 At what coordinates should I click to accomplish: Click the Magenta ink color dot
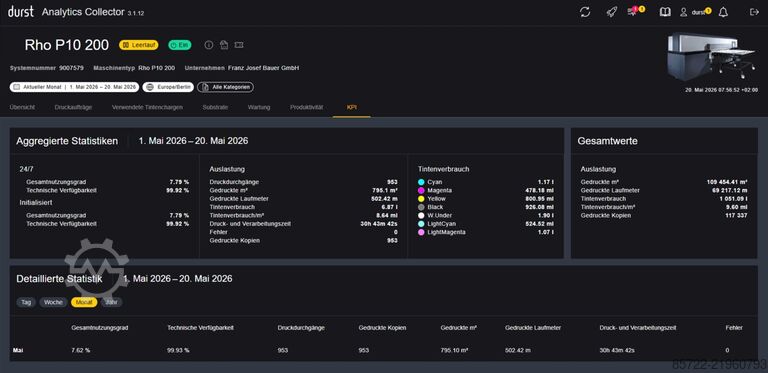[421, 190]
